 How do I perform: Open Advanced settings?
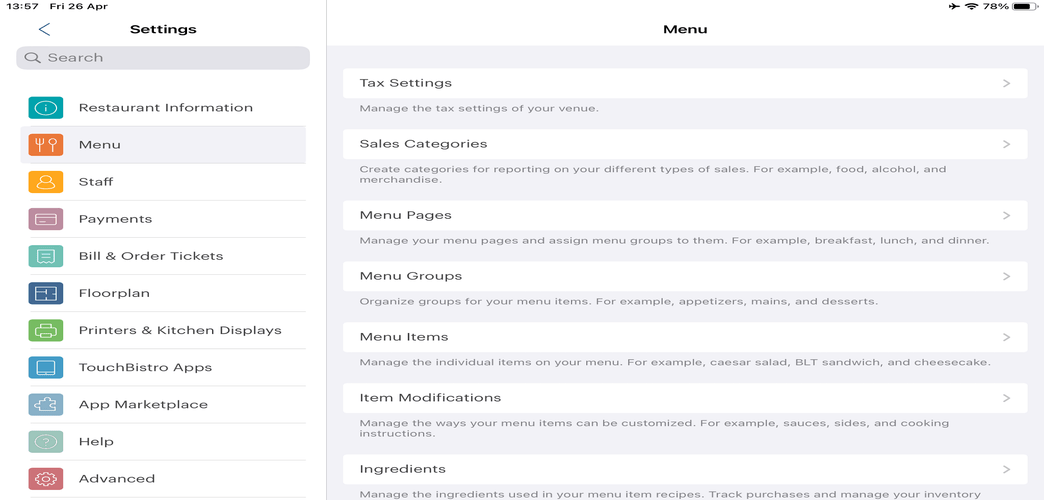pos(163,479)
